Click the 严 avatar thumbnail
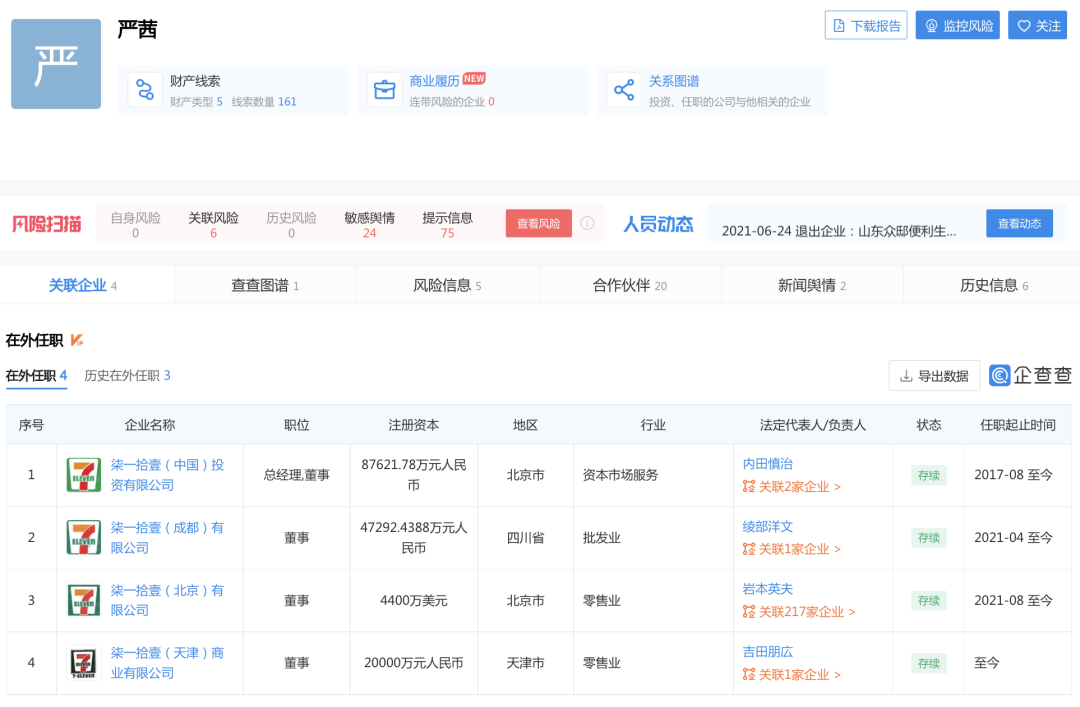The width and height of the screenshot is (1080, 707). pyautogui.click(x=56, y=64)
